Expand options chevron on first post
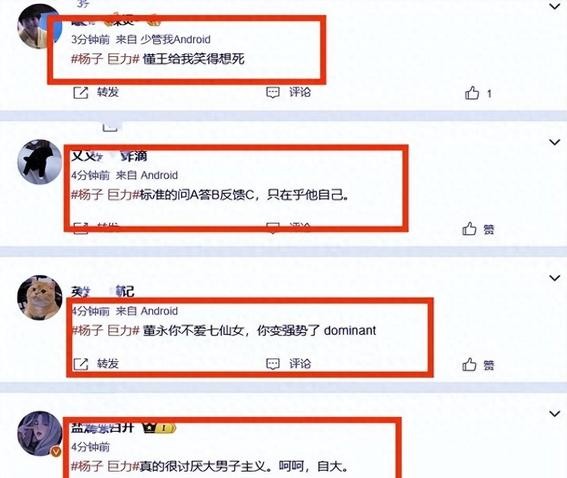 554,6
